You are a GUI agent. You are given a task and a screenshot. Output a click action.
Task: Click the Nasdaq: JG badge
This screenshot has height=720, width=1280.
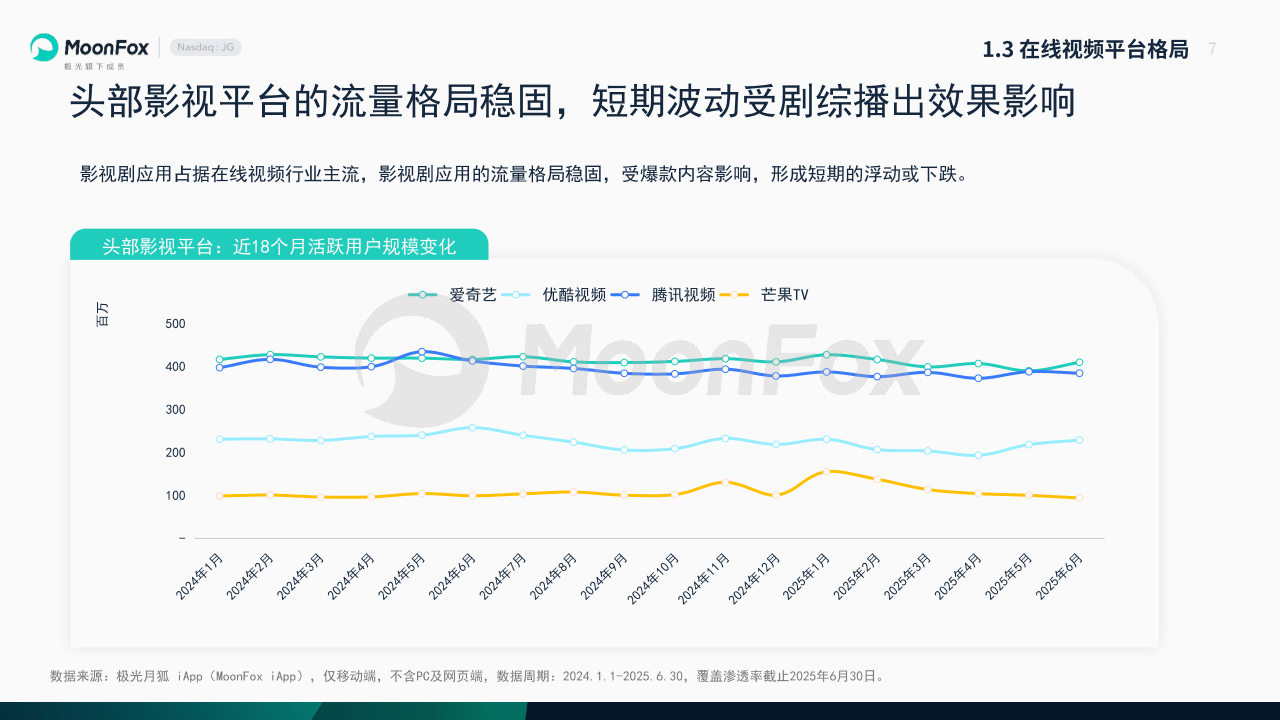[x=205, y=47]
